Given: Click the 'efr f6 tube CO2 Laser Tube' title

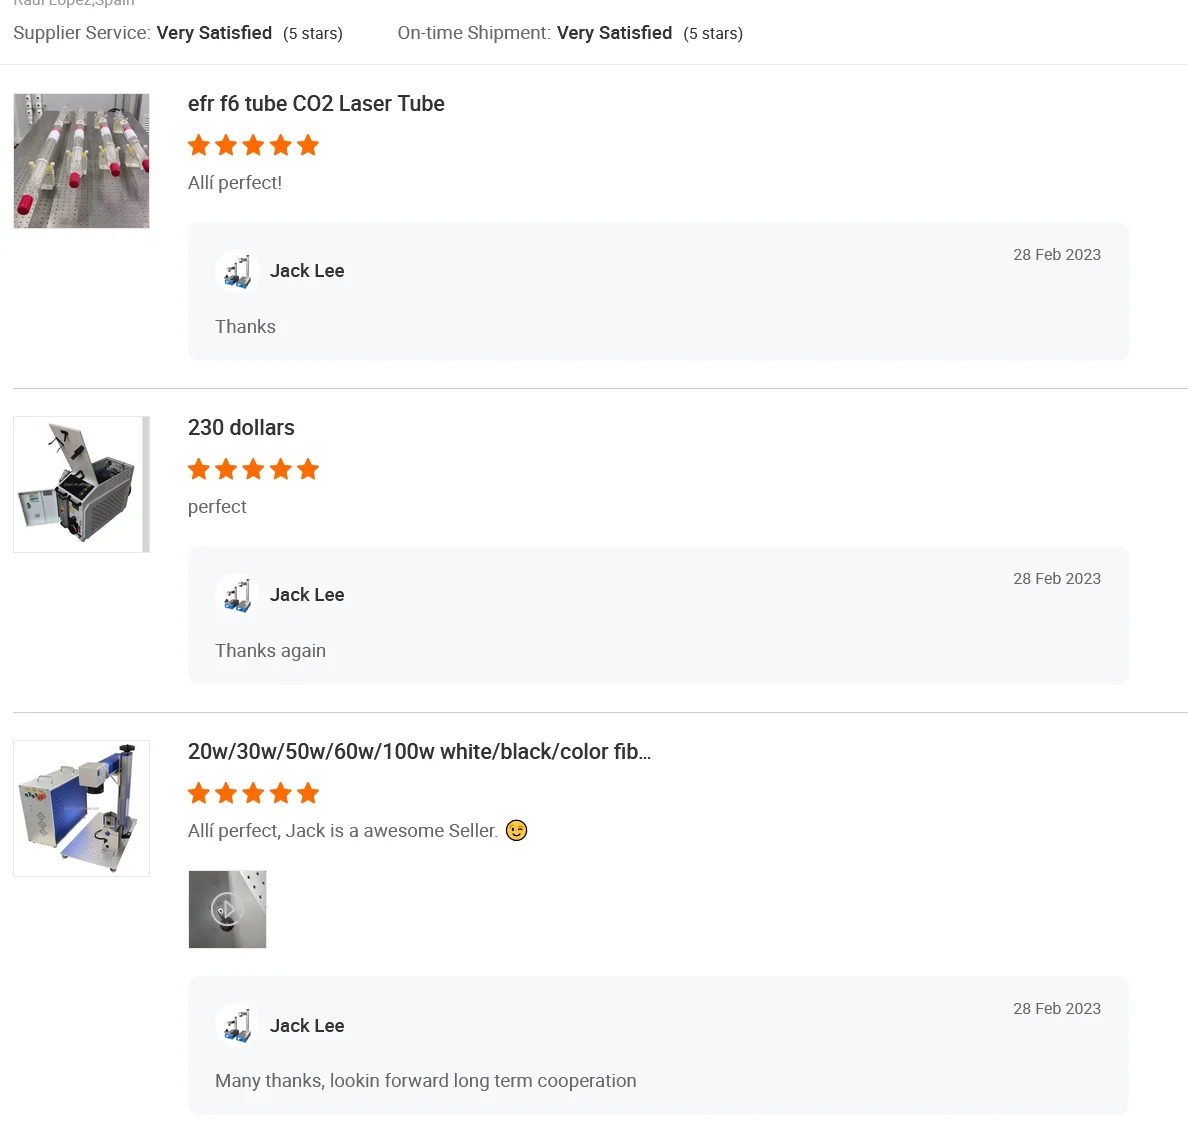Looking at the screenshot, I should [x=316, y=104].
